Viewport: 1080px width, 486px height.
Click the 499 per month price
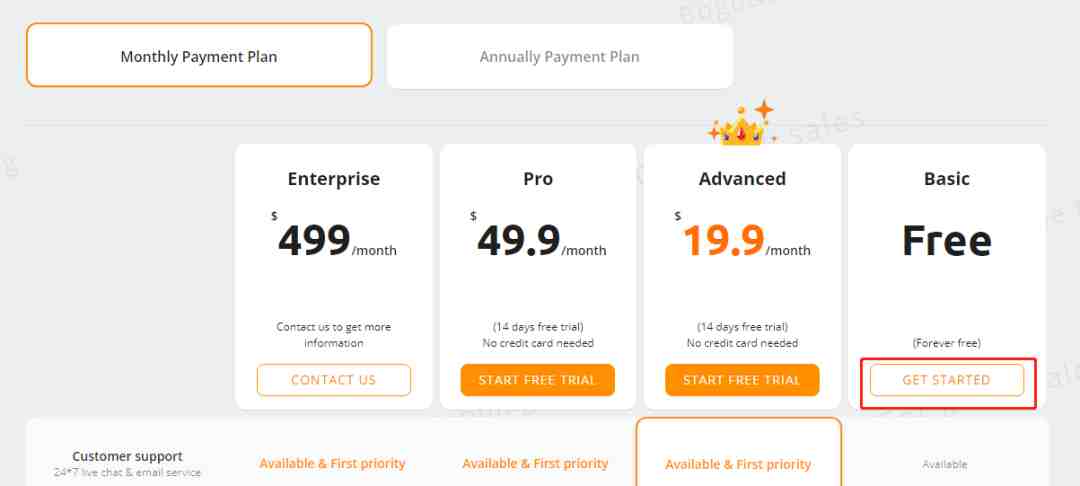pos(337,241)
